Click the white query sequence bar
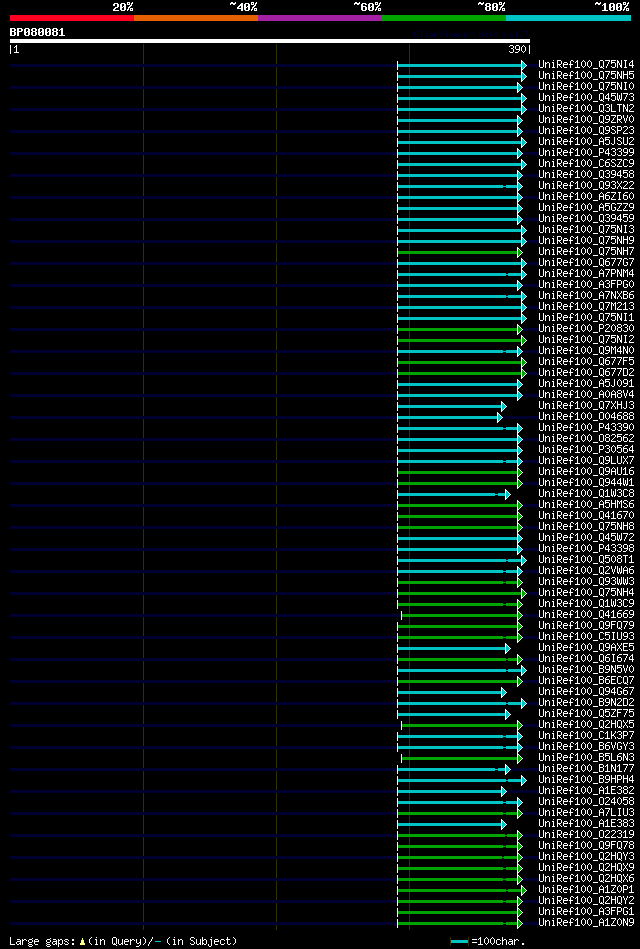Viewport: 640px width, 949px height. click(x=269, y=41)
